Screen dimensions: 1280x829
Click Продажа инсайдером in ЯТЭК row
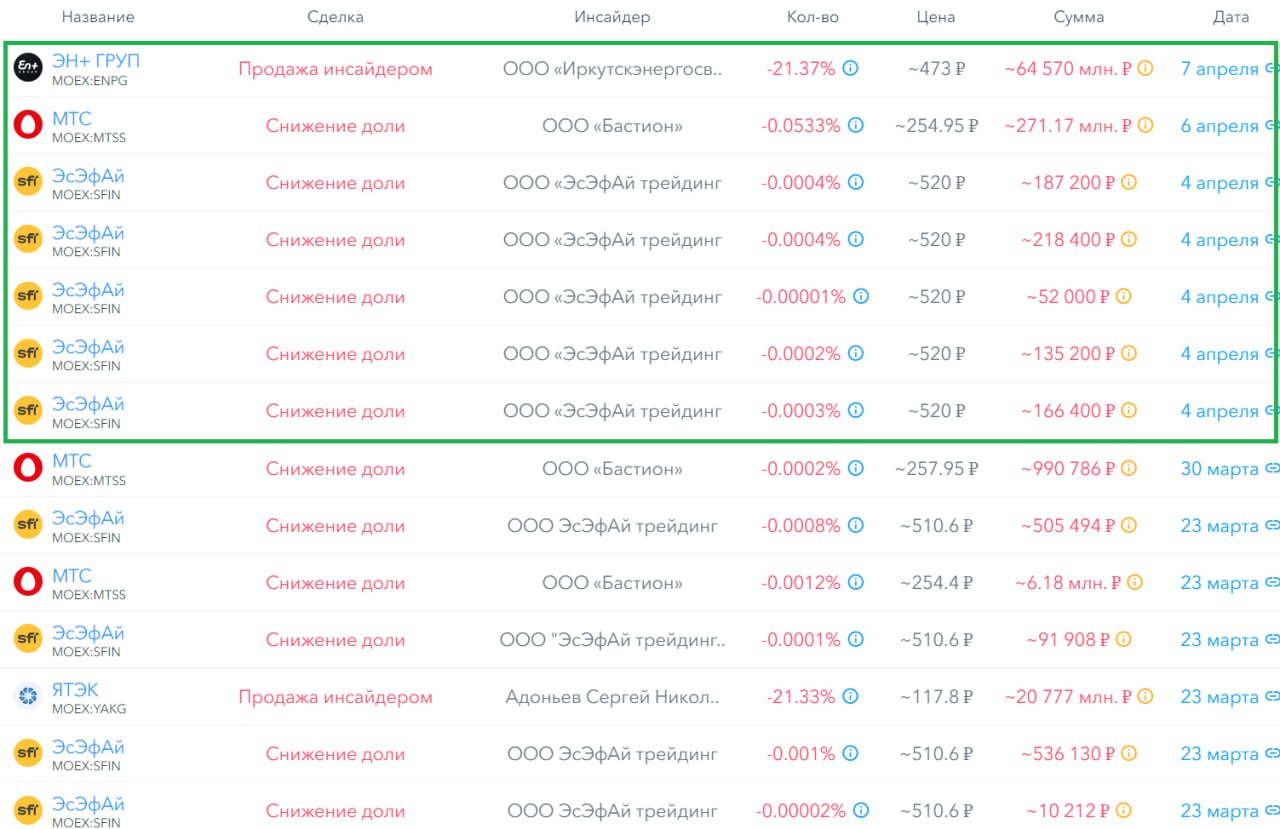tap(335, 697)
